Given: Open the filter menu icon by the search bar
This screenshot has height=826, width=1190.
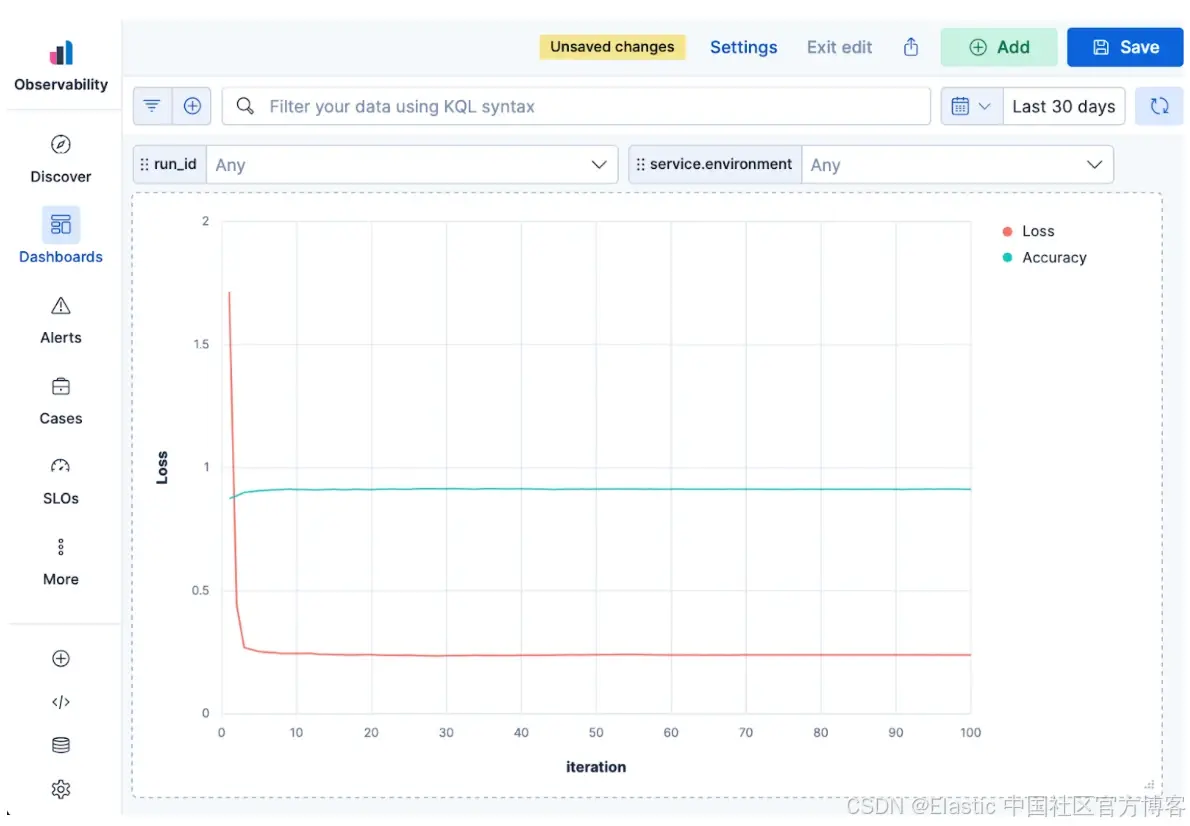Looking at the screenshot, I should (152, 106).
